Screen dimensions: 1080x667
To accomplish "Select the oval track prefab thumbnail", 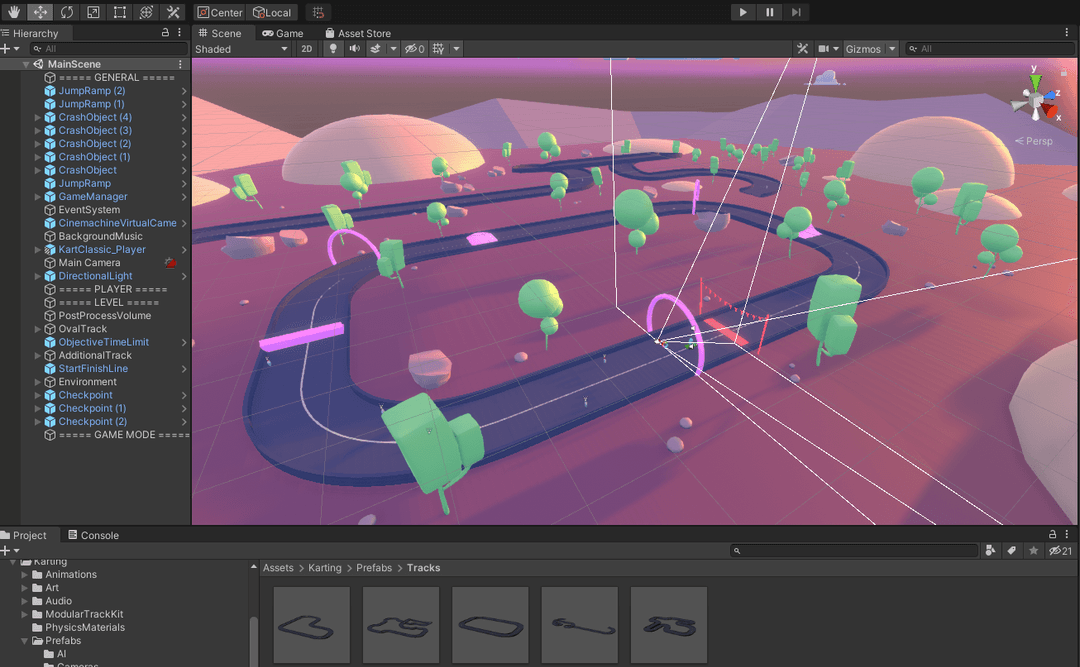I will click(x=490, y=624).
